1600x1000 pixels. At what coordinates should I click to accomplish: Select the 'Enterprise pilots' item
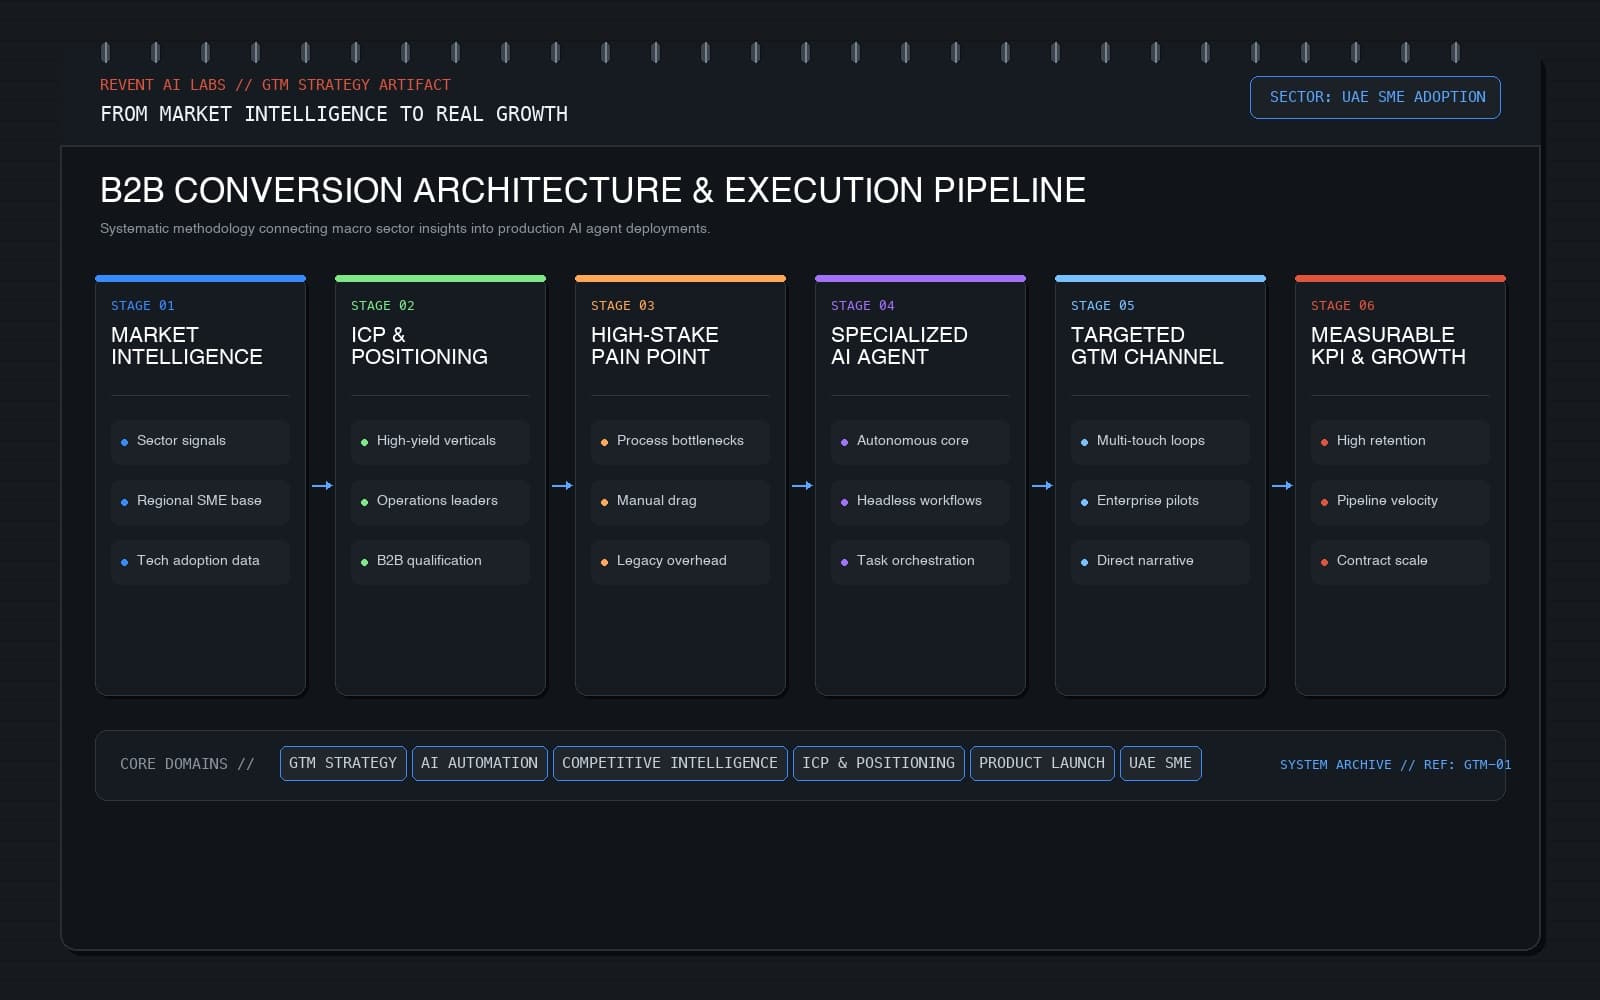click(1160, 501)
